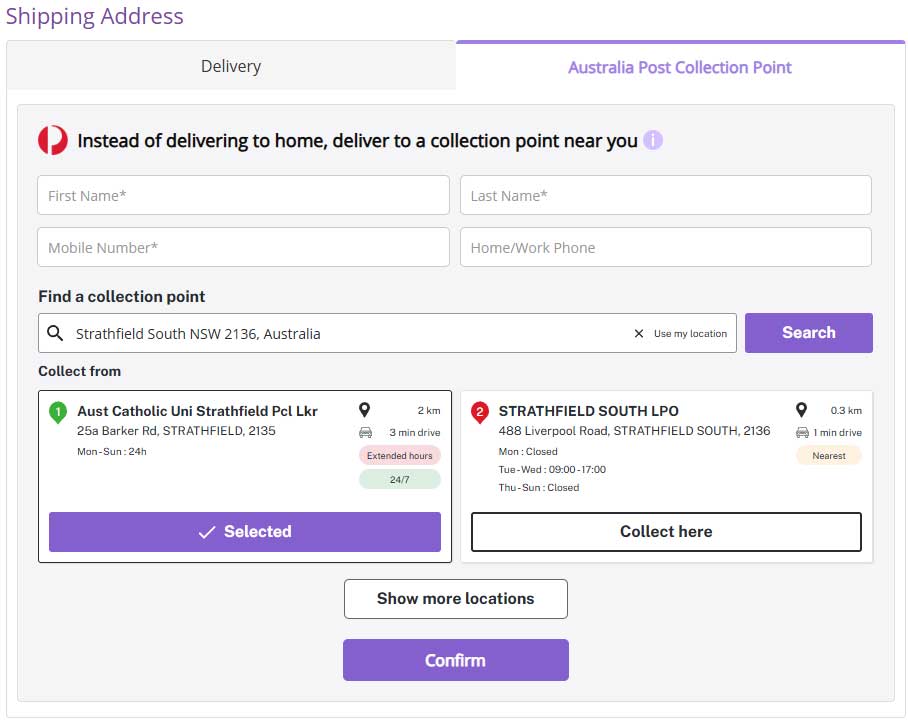Clear the search field using the X icon
908x721 pixels.
tap(639, 333)
